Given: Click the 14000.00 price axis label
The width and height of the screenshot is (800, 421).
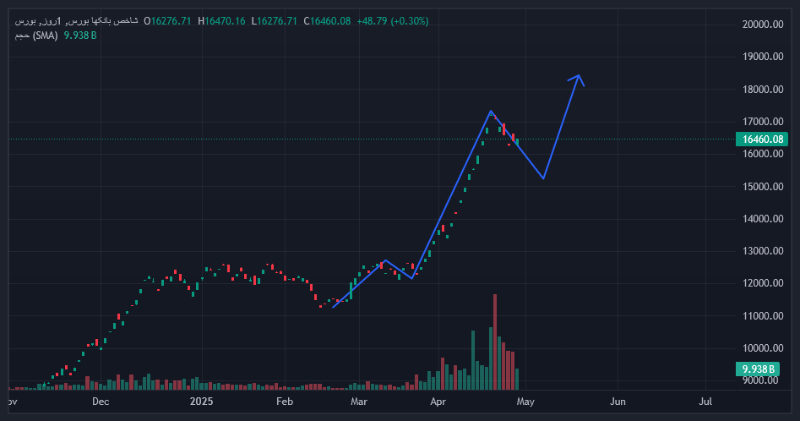Looking at the screenshot, I should tap(763, 219).
